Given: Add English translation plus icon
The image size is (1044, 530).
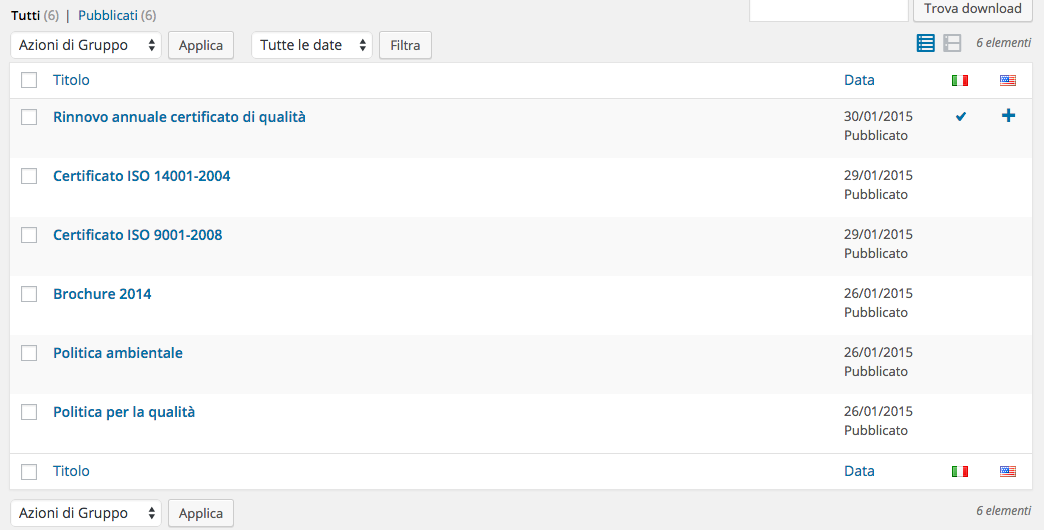Looking at the screenshot, I should [1009, 116].
